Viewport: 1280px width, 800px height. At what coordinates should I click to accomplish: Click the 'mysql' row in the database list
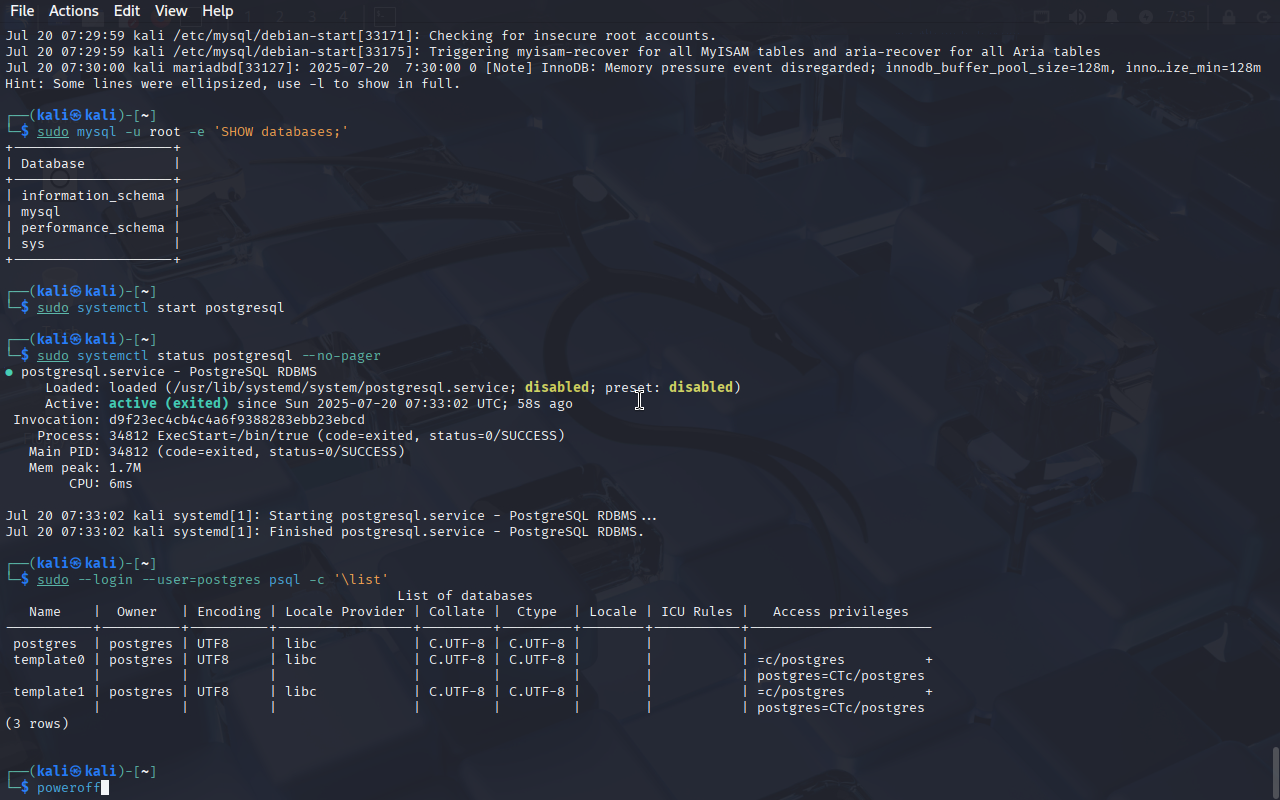pyautogui.click(x=41, y=212)
